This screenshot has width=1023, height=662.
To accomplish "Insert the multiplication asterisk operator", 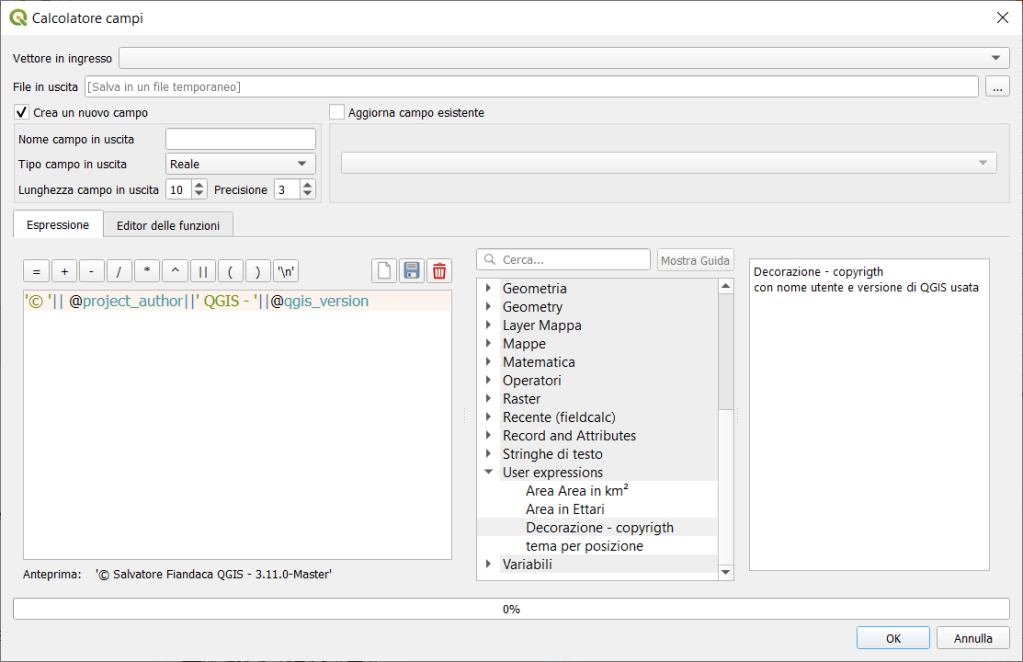I will point(147,271).
